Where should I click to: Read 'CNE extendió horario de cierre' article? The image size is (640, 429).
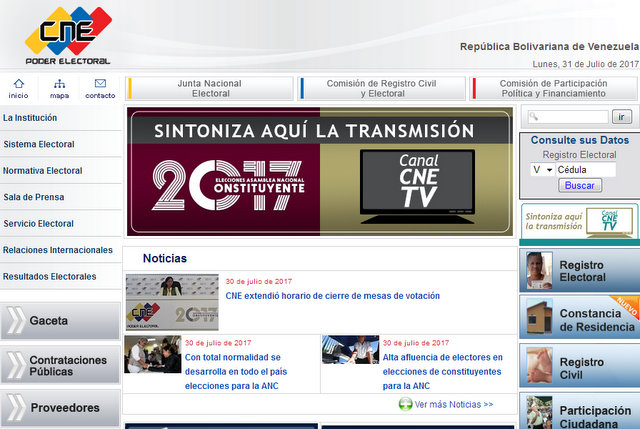333,296
